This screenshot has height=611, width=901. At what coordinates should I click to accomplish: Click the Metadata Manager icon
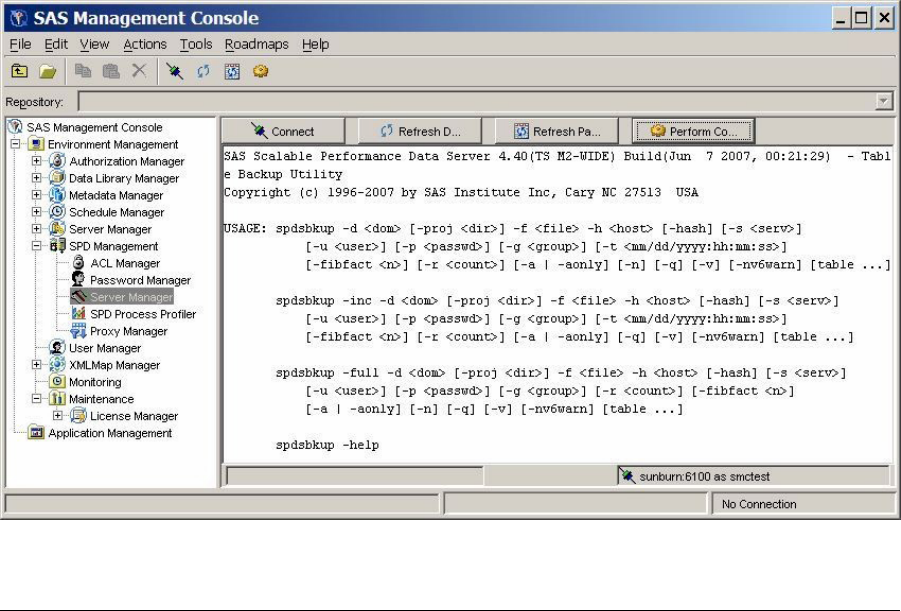tap(57, 195)
